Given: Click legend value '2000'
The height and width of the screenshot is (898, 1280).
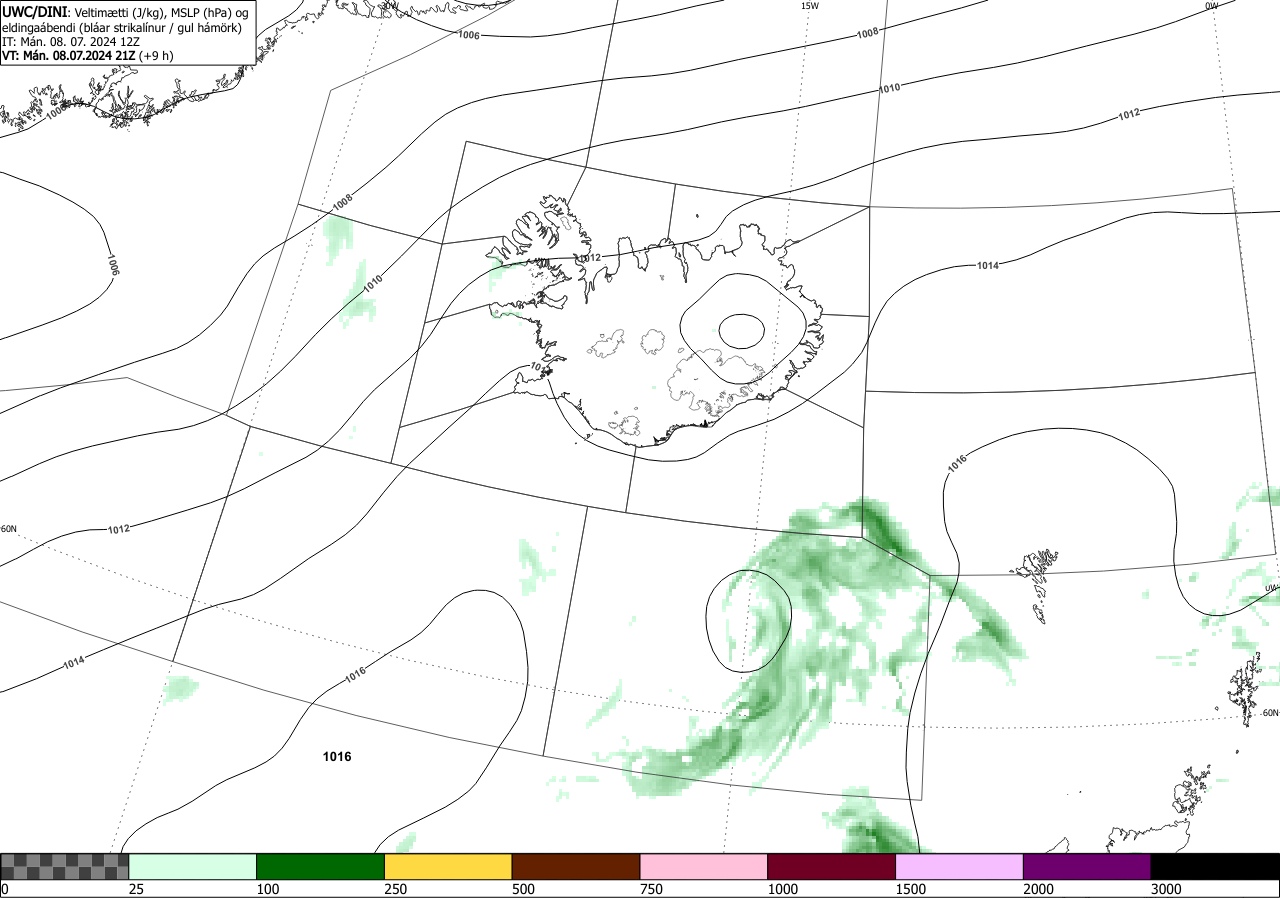Looking at the screenshot, I should click(x=1039, y=889).
